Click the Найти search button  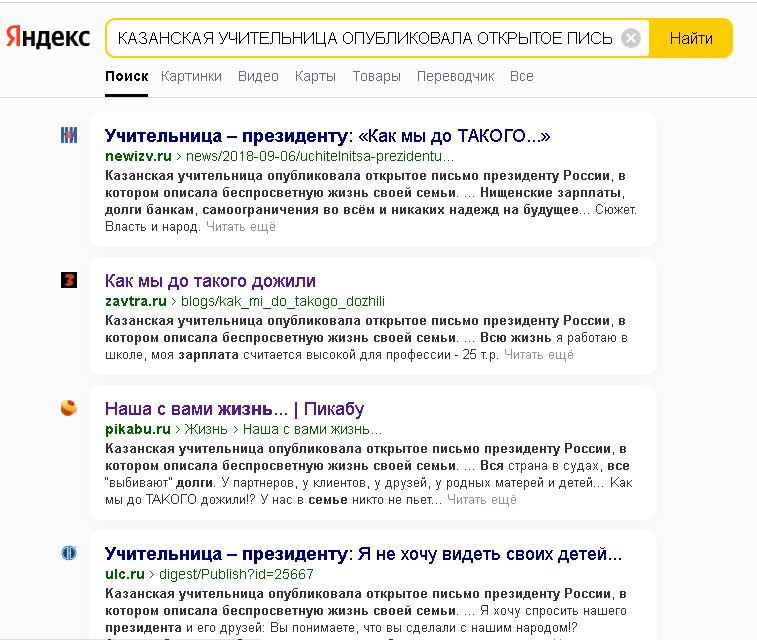[x=691, y=38]
